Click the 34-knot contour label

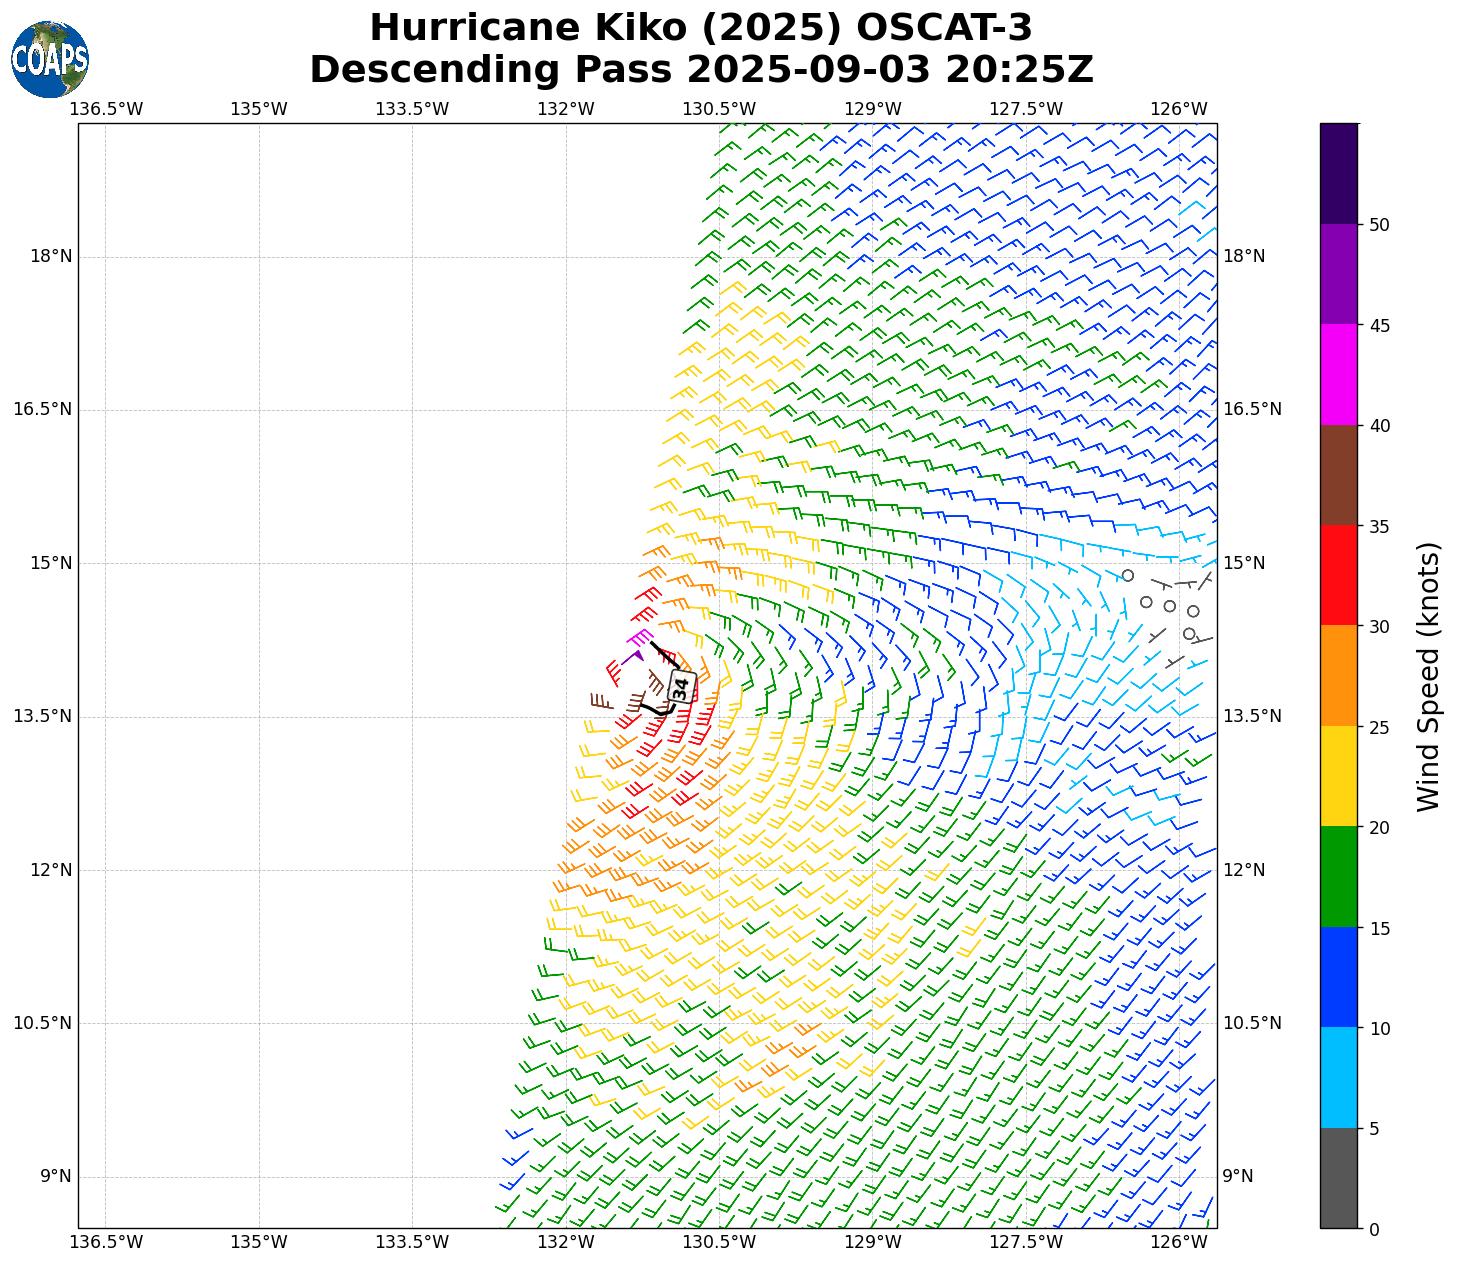pos(681,688)
